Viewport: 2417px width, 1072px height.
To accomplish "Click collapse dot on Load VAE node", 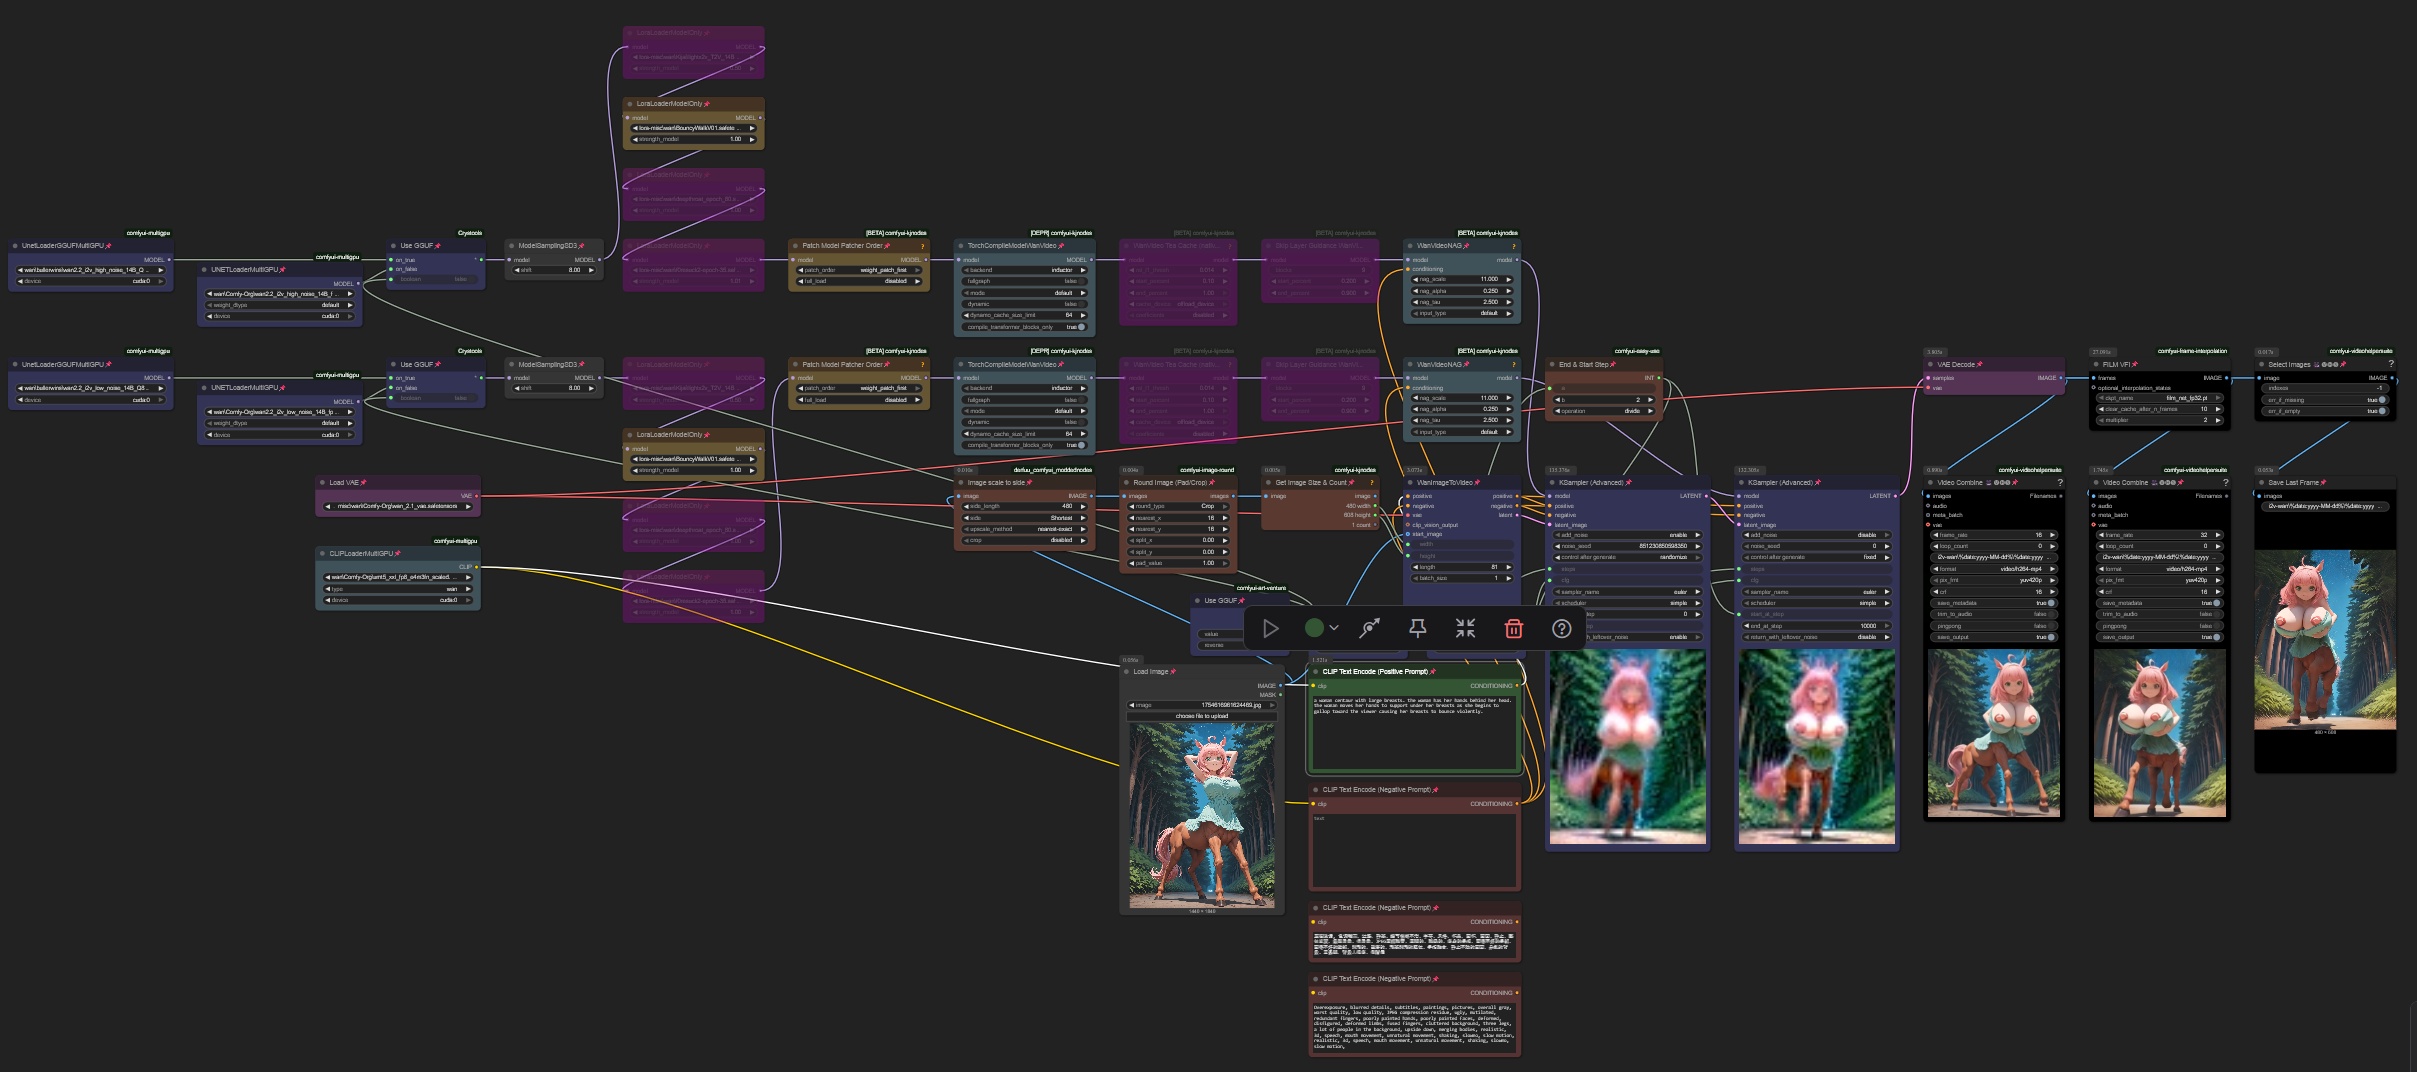I will click(x=322, y=482).
